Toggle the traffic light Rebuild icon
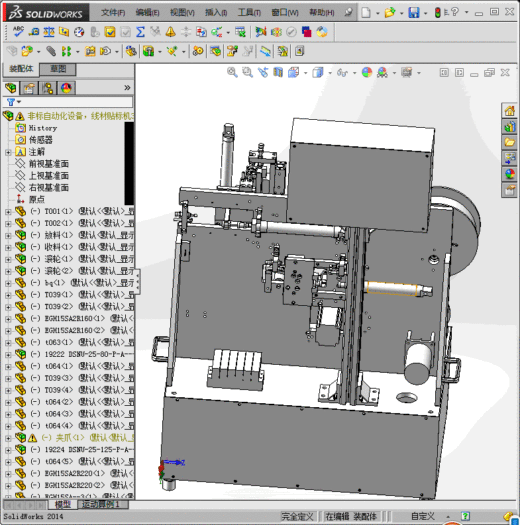This screenshot has width=520, height=525. [437, 13]
